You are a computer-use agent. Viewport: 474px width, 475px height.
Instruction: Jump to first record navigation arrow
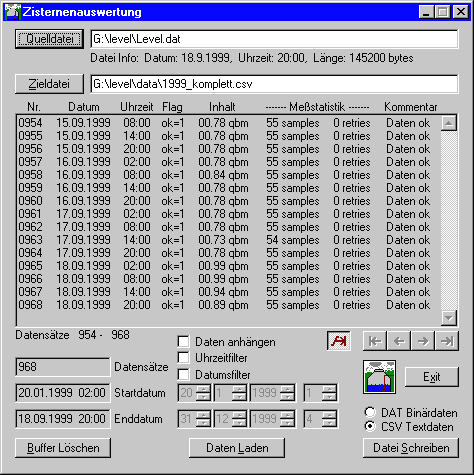coord(375,341)
